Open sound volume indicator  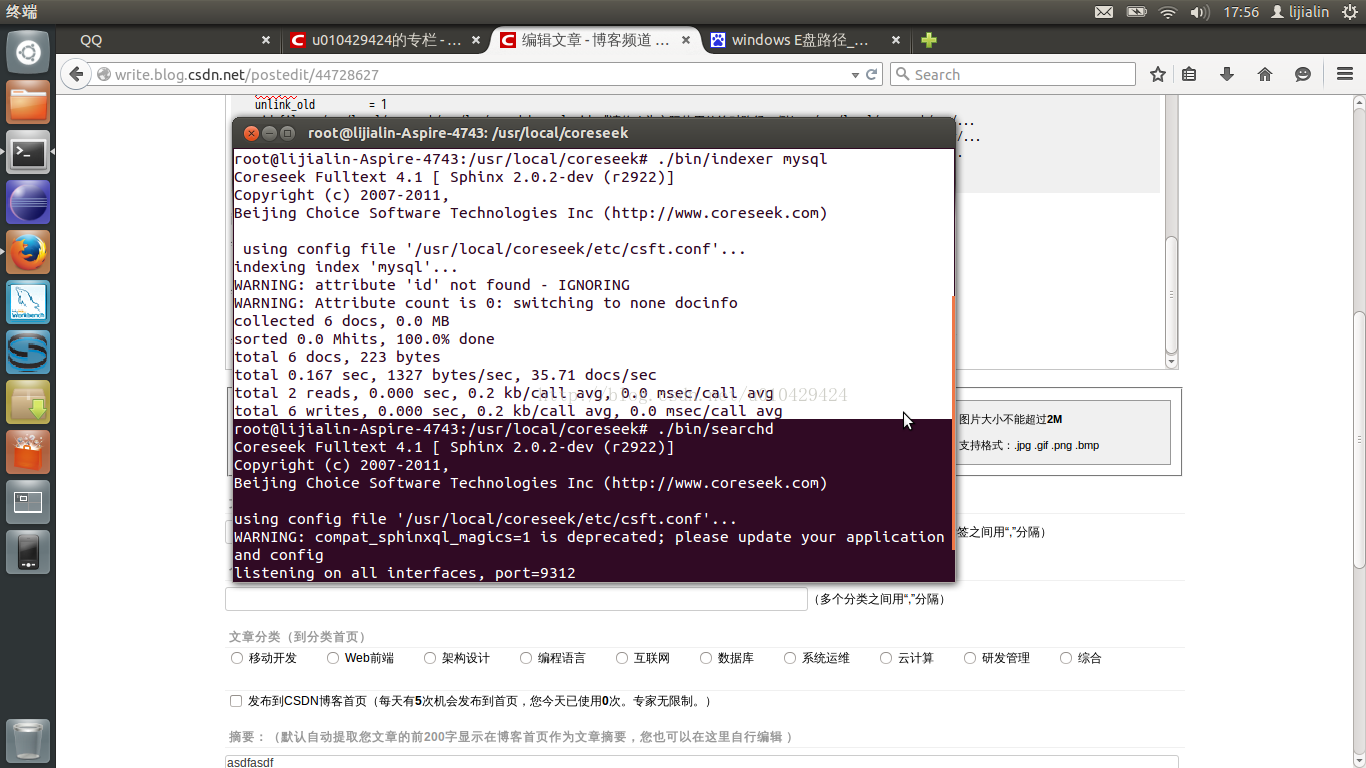tap(1200, 12)
